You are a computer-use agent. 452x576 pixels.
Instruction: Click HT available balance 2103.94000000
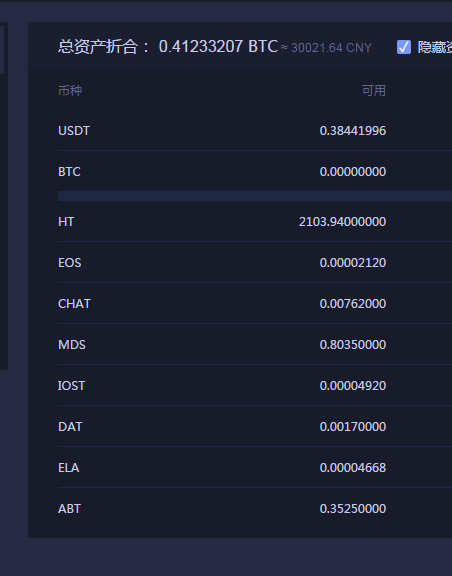(x=342, y=222)
